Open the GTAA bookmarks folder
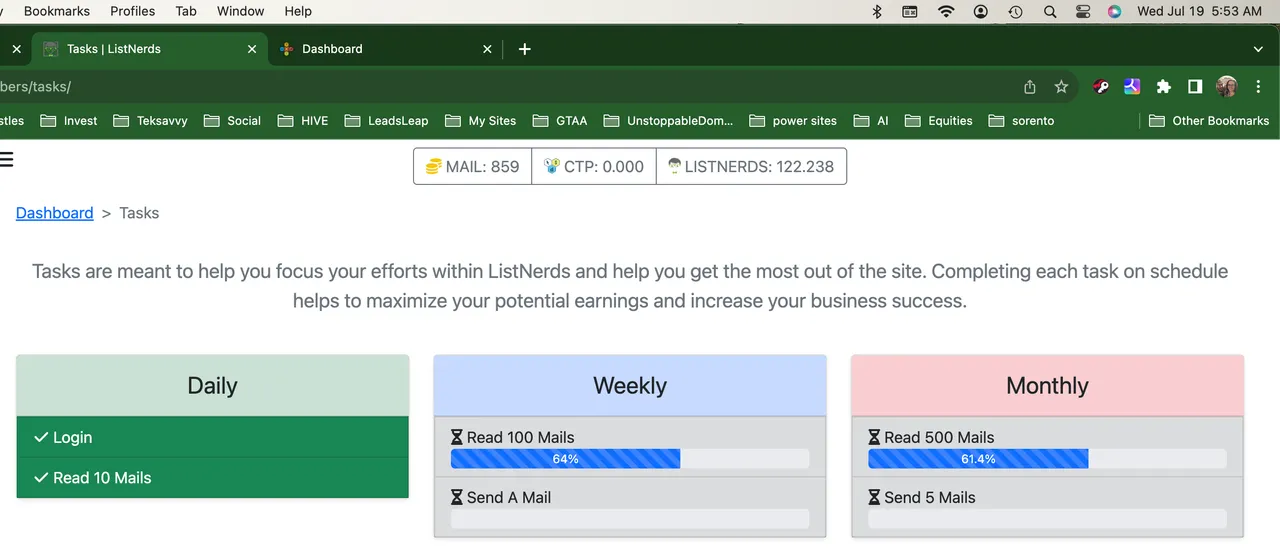 (559, 121)
